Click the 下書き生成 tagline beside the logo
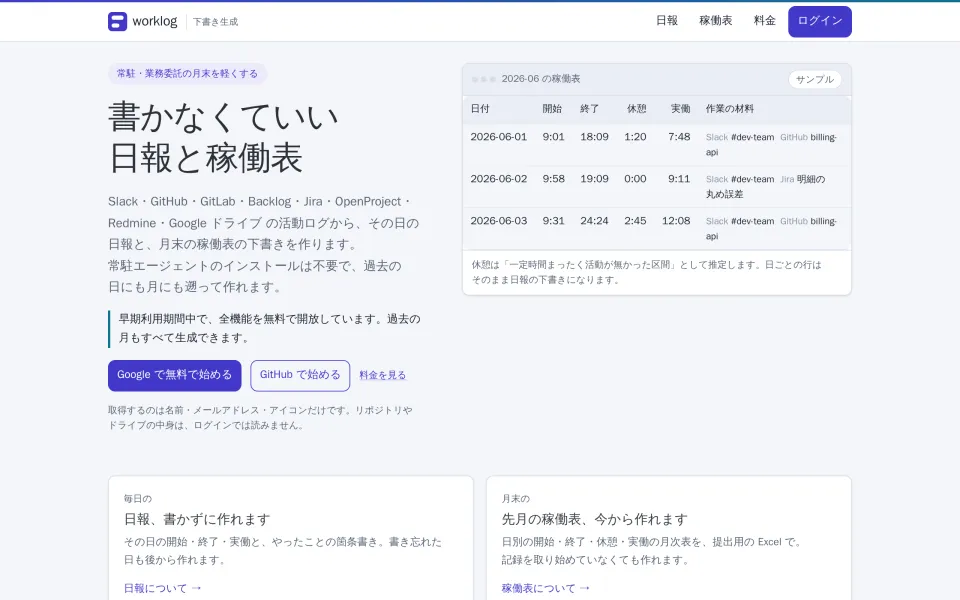The height and width of the screenshot is (600, 960). coord(216,22)
